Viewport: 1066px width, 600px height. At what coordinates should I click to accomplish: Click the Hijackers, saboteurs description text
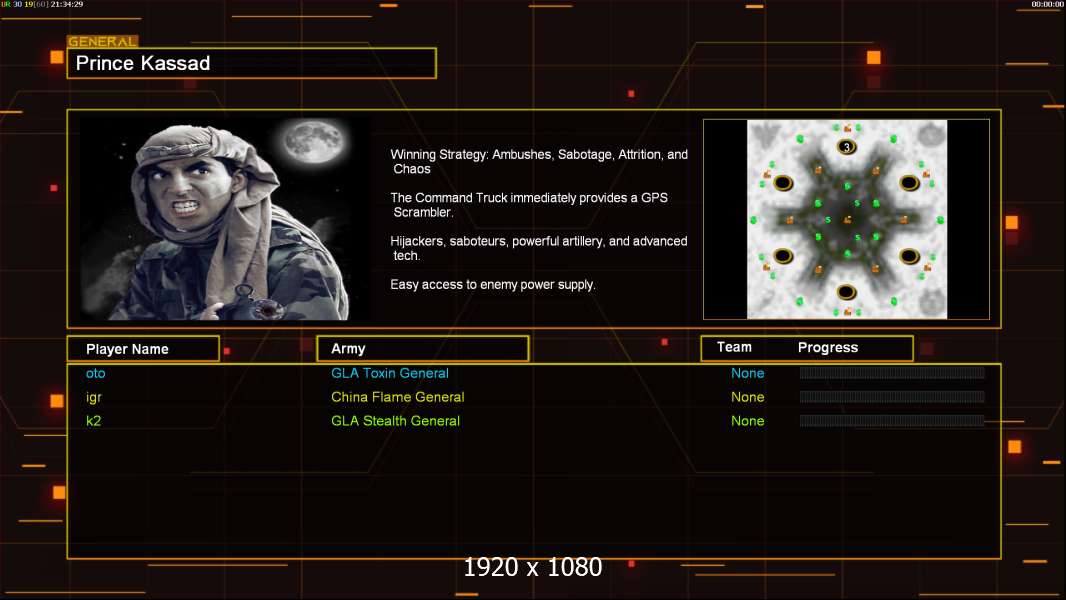pyautogui.click(x=538, y=248)
